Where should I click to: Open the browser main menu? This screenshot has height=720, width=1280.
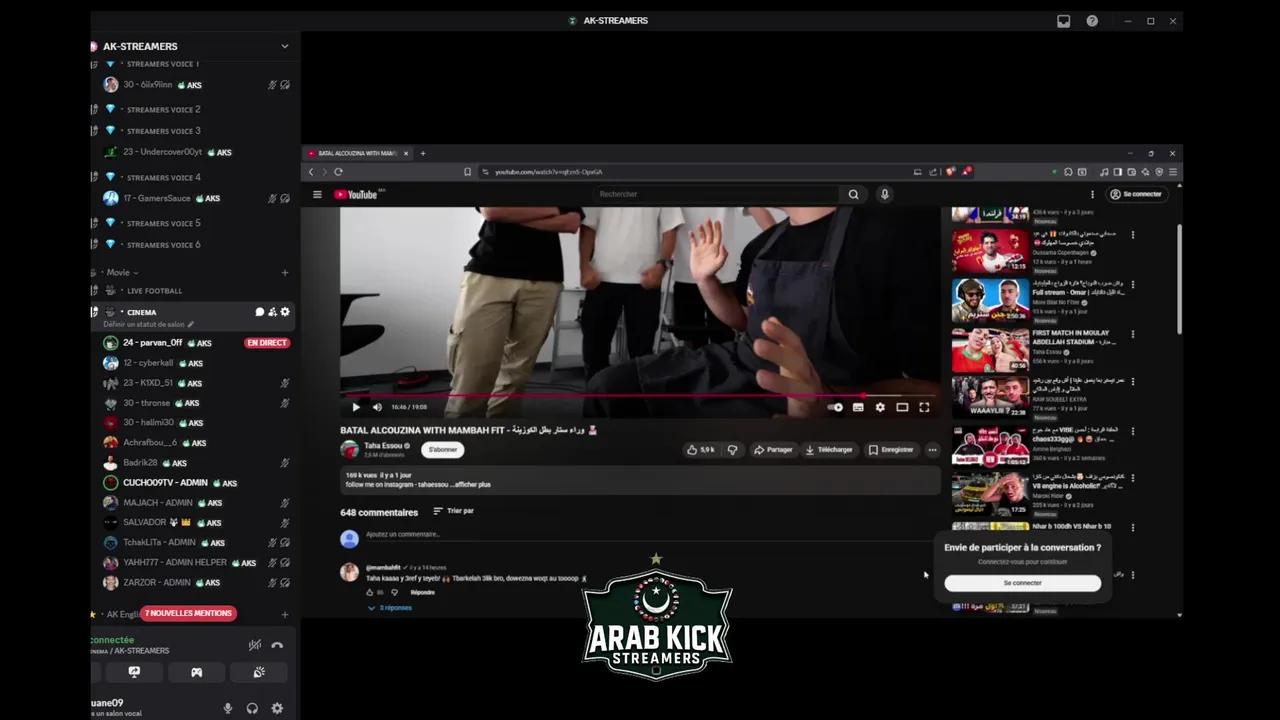(x=1173, y=172)
